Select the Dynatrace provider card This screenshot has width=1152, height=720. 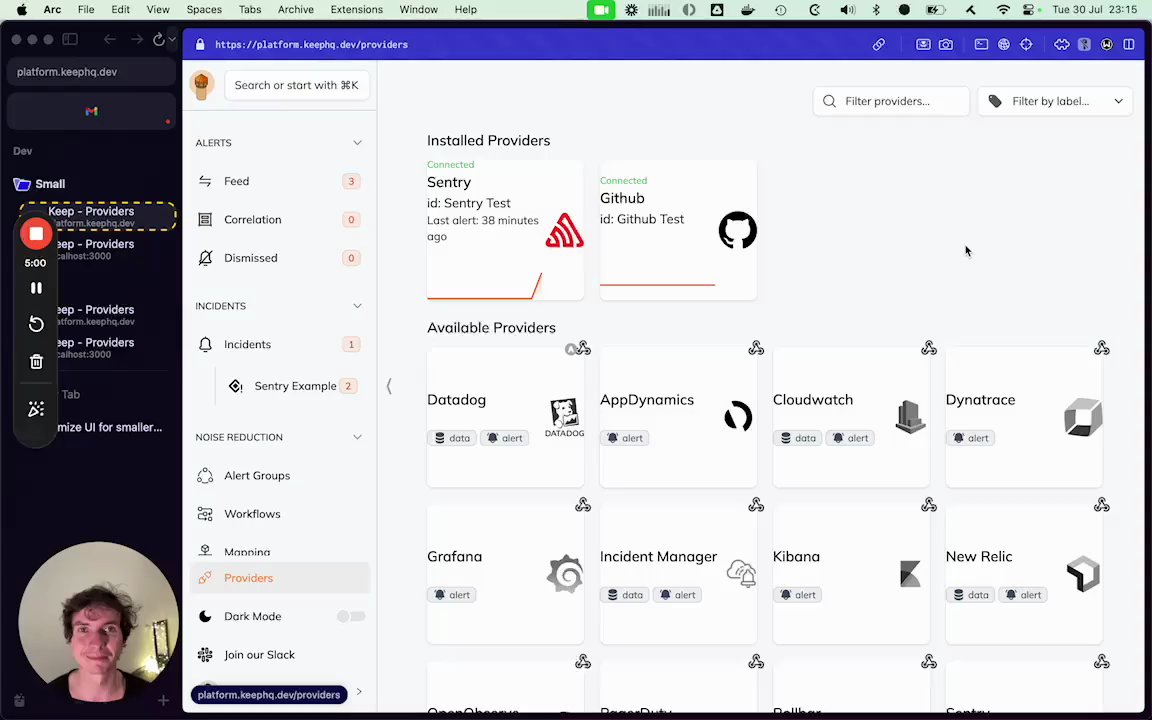pyautogui.click(x=1024, y=417)
